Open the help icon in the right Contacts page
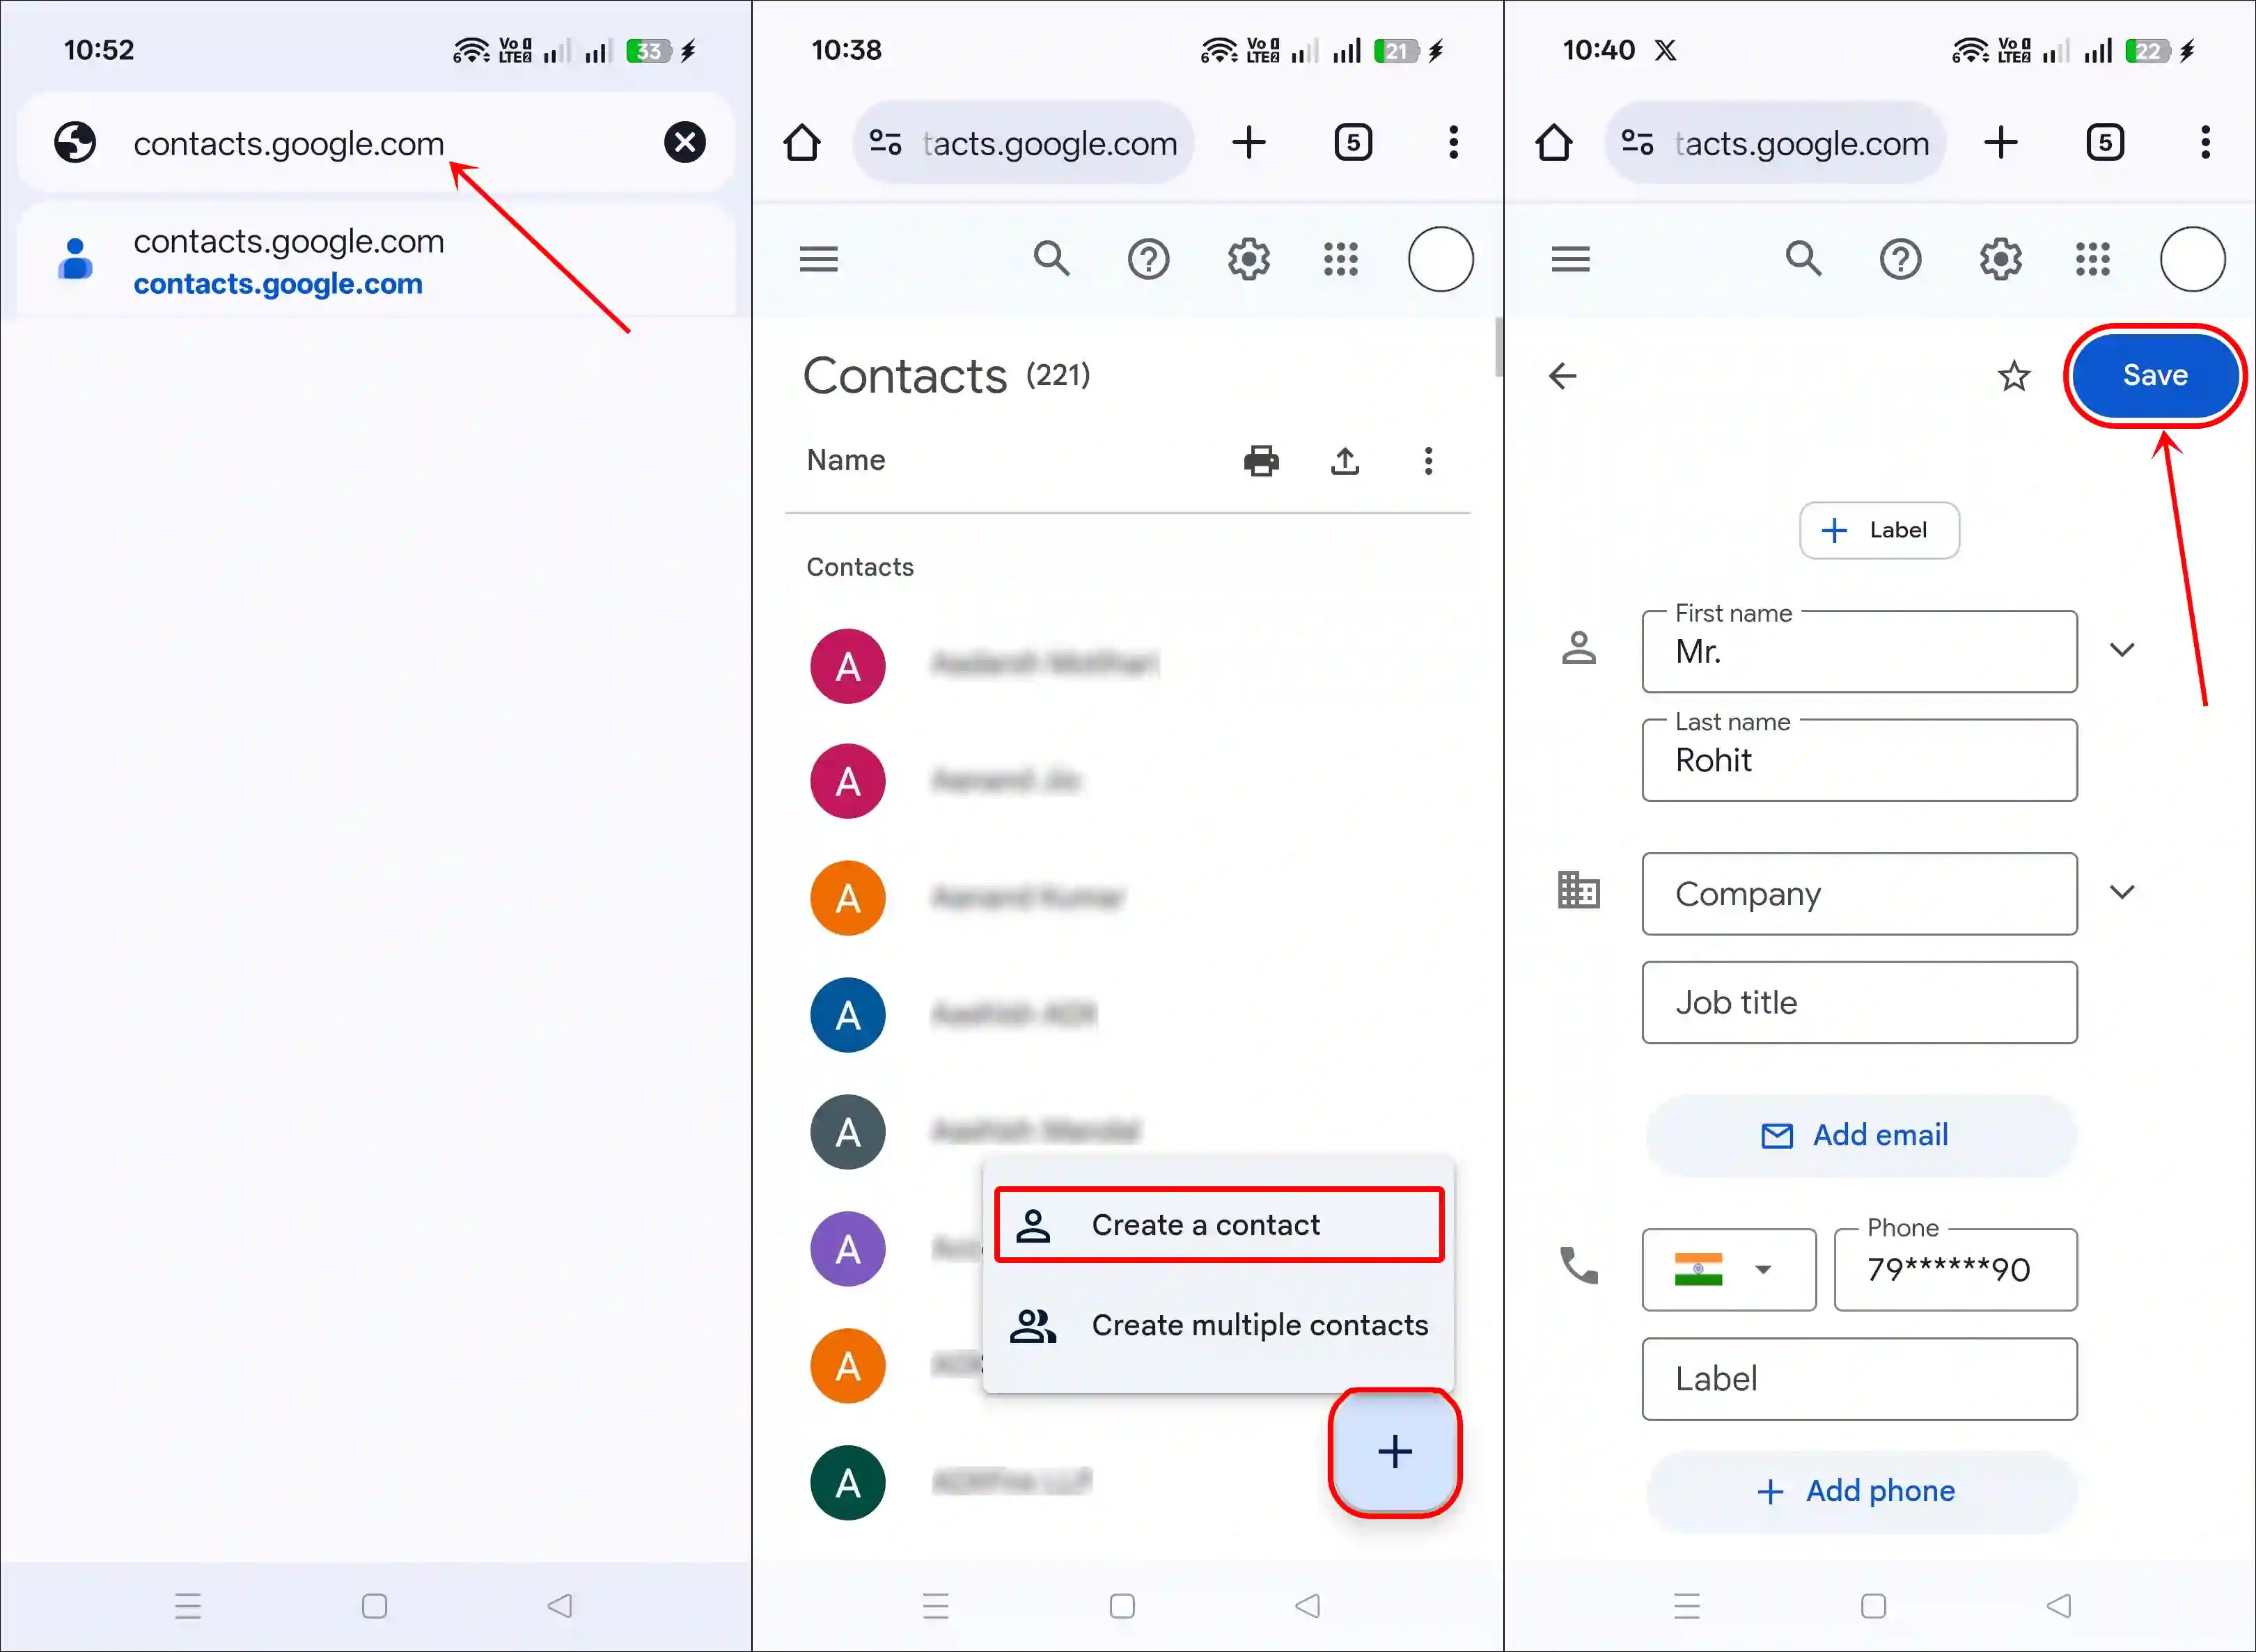This screenshot has height=1652, width=2256. pos(1900,260)
